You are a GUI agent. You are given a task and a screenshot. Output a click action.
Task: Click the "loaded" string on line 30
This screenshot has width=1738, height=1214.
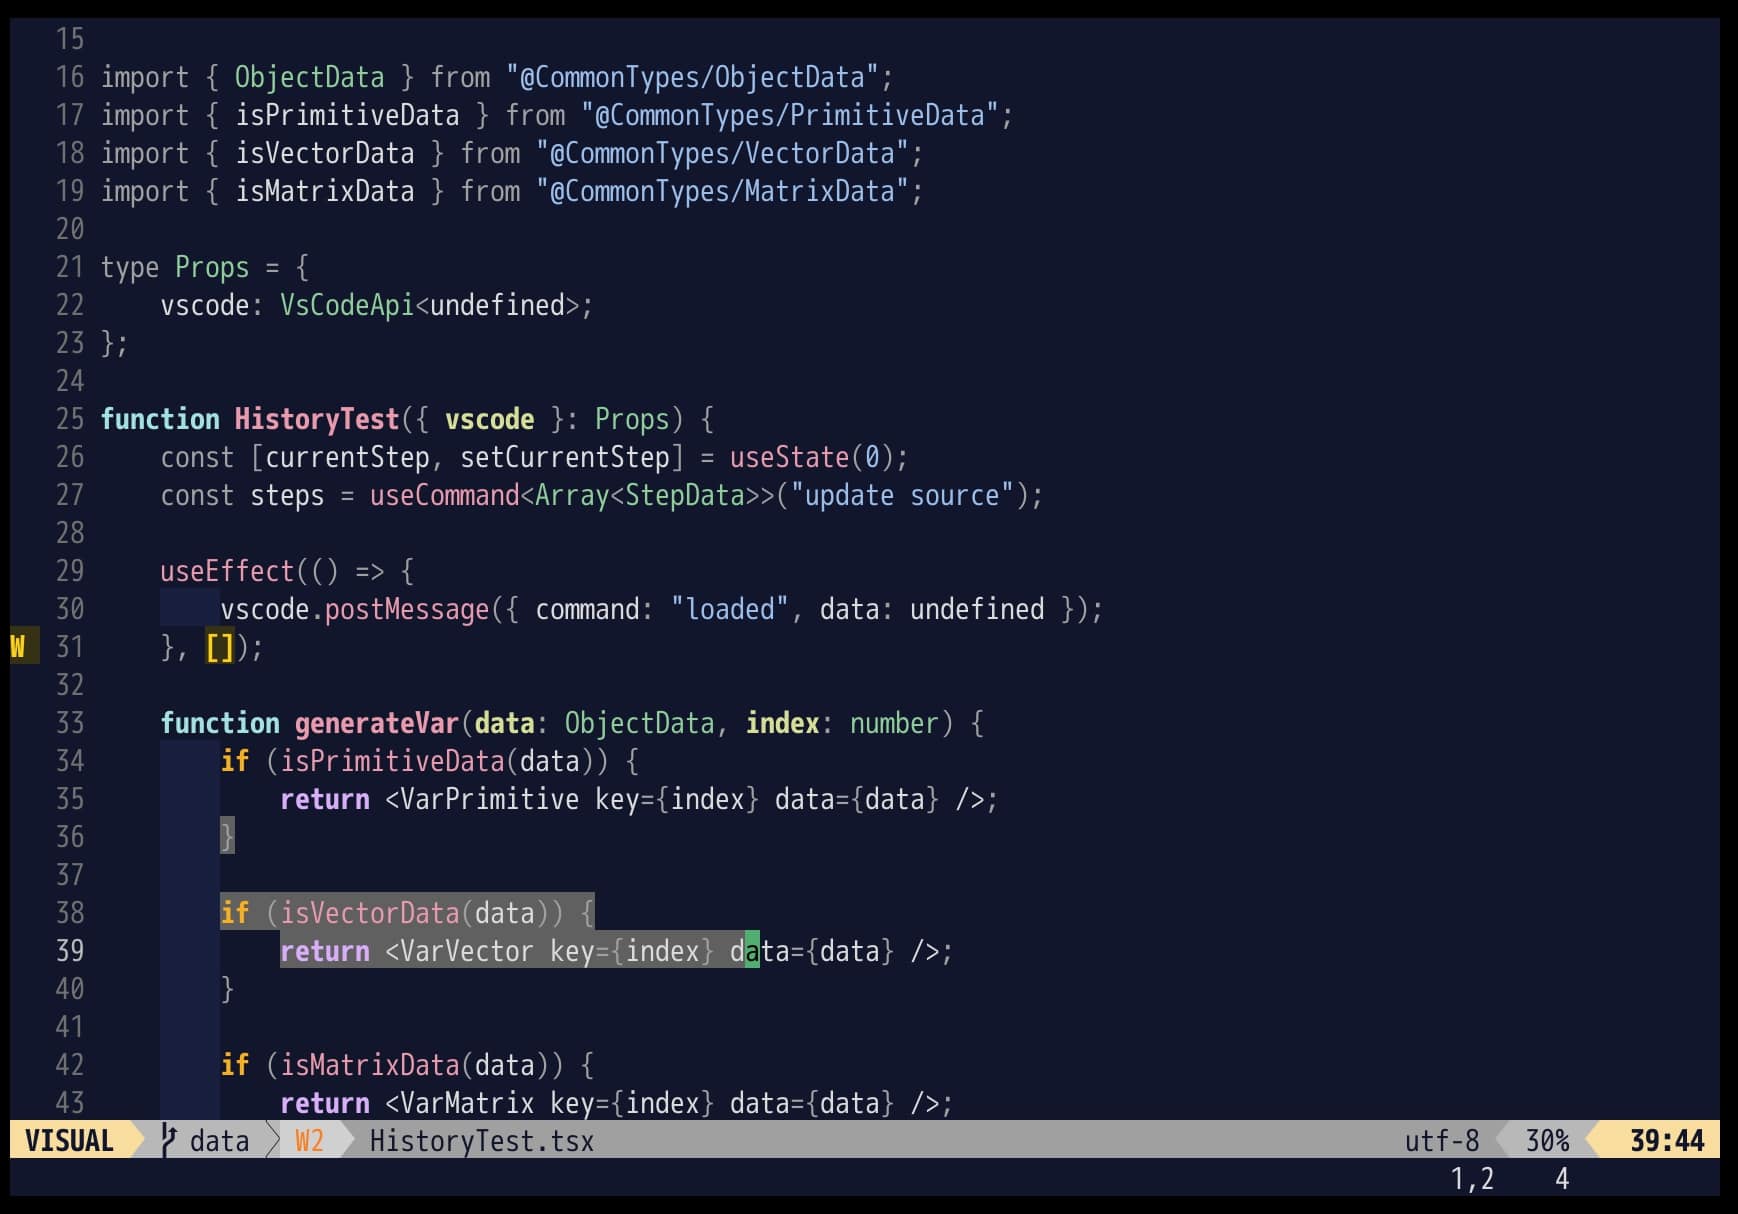pos(730,609)
